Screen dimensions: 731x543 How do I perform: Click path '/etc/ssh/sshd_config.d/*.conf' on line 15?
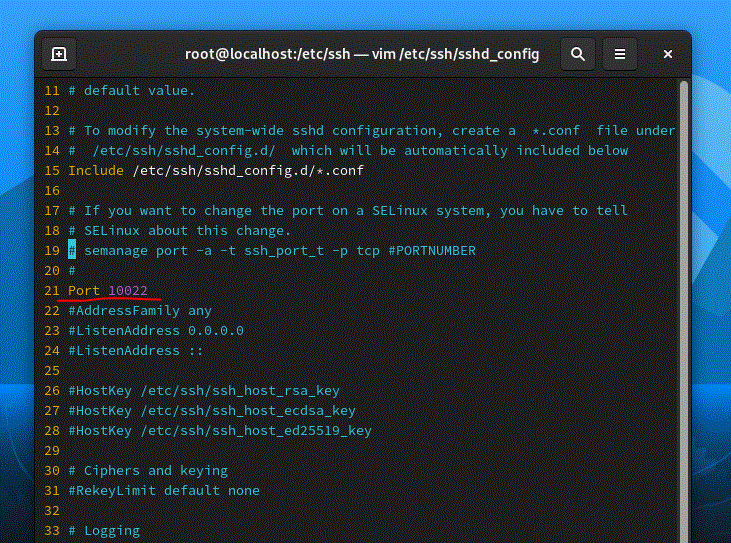pos(248,171)
